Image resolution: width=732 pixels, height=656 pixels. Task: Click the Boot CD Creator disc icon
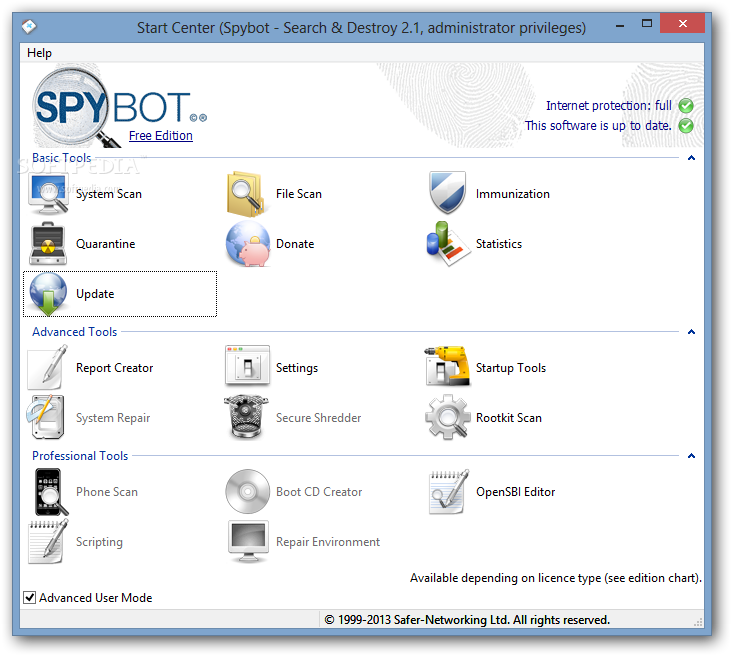click(247, 492)
